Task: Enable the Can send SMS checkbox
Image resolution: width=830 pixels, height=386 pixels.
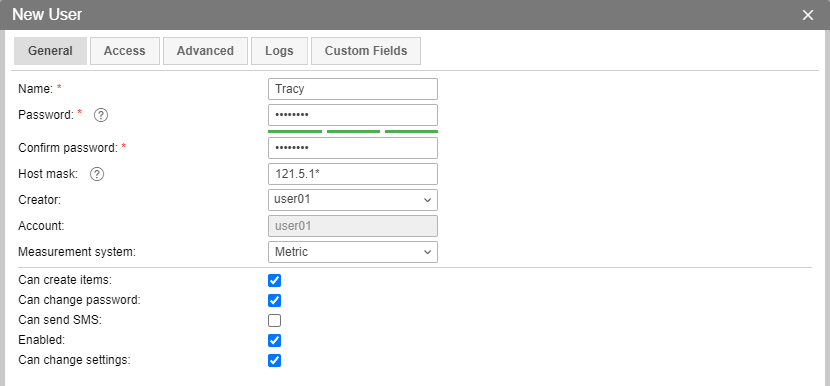Action: 274,321
